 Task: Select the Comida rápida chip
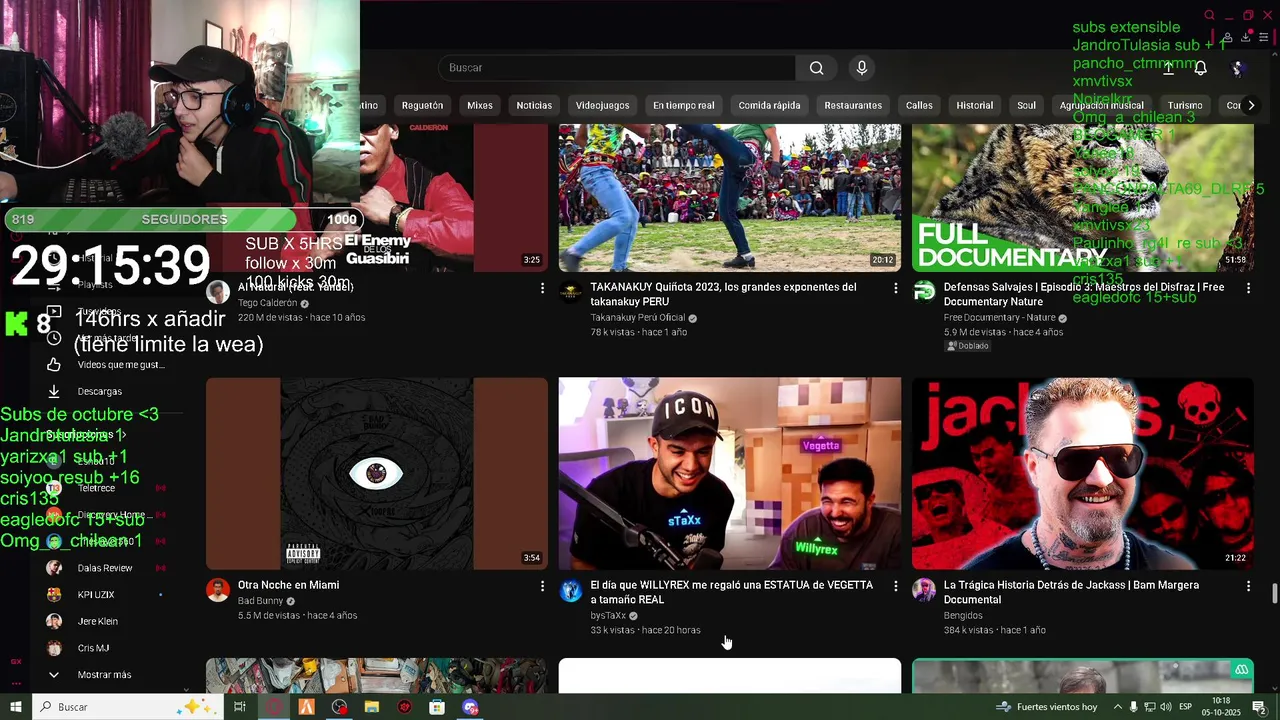pos(770,105)
